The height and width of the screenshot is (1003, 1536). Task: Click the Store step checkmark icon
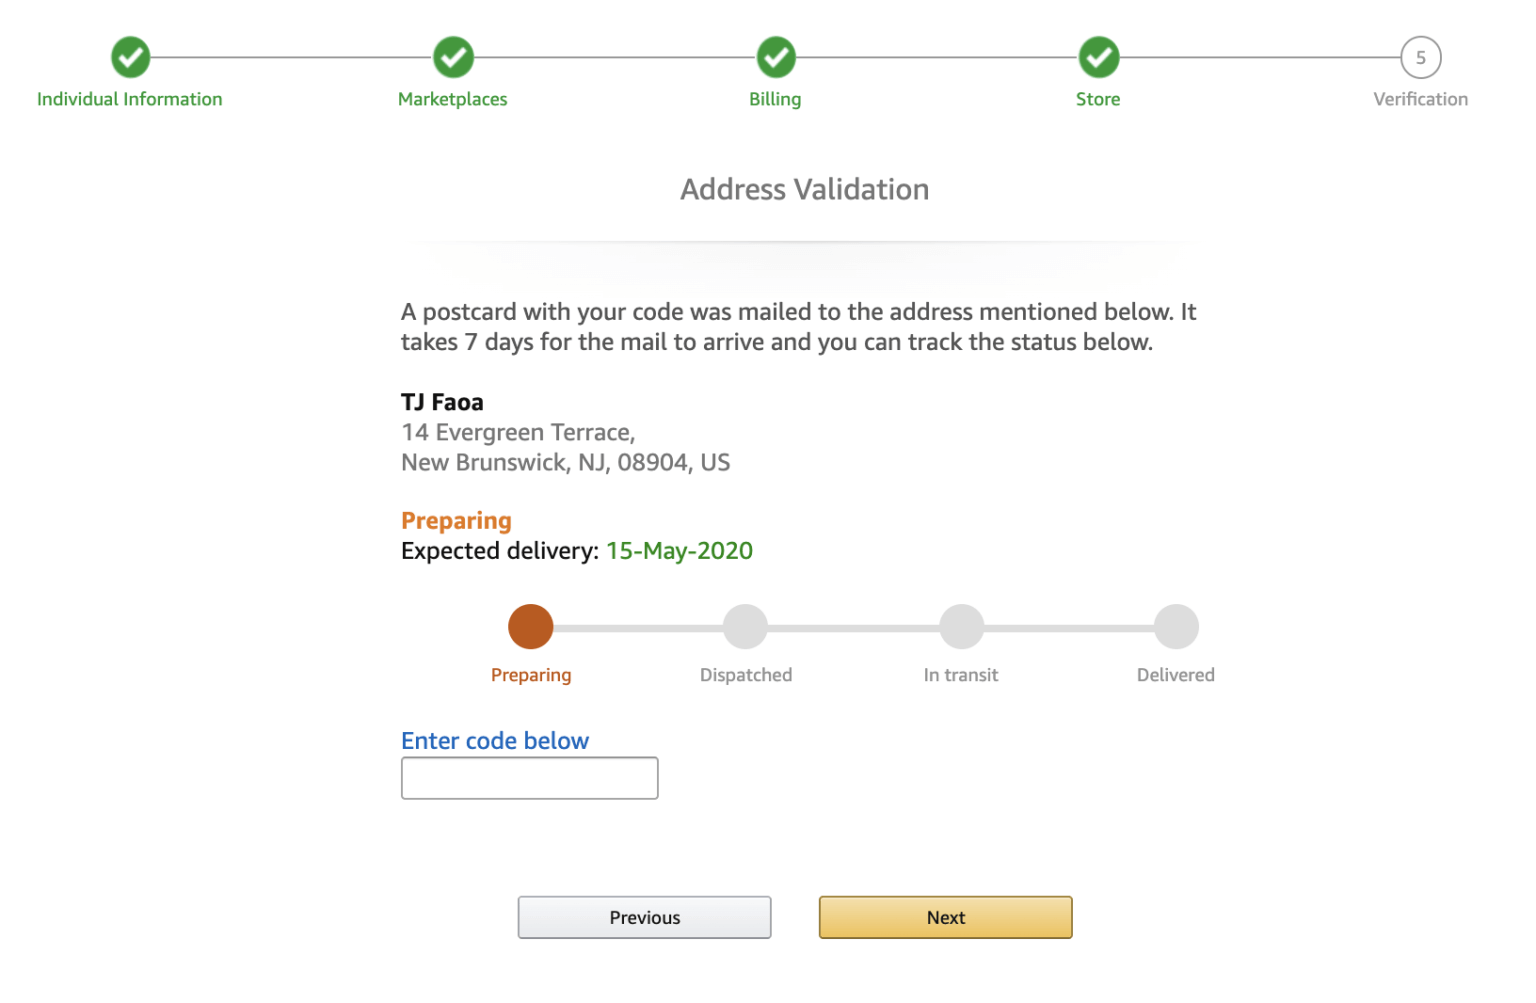[x=1098, y=57]
